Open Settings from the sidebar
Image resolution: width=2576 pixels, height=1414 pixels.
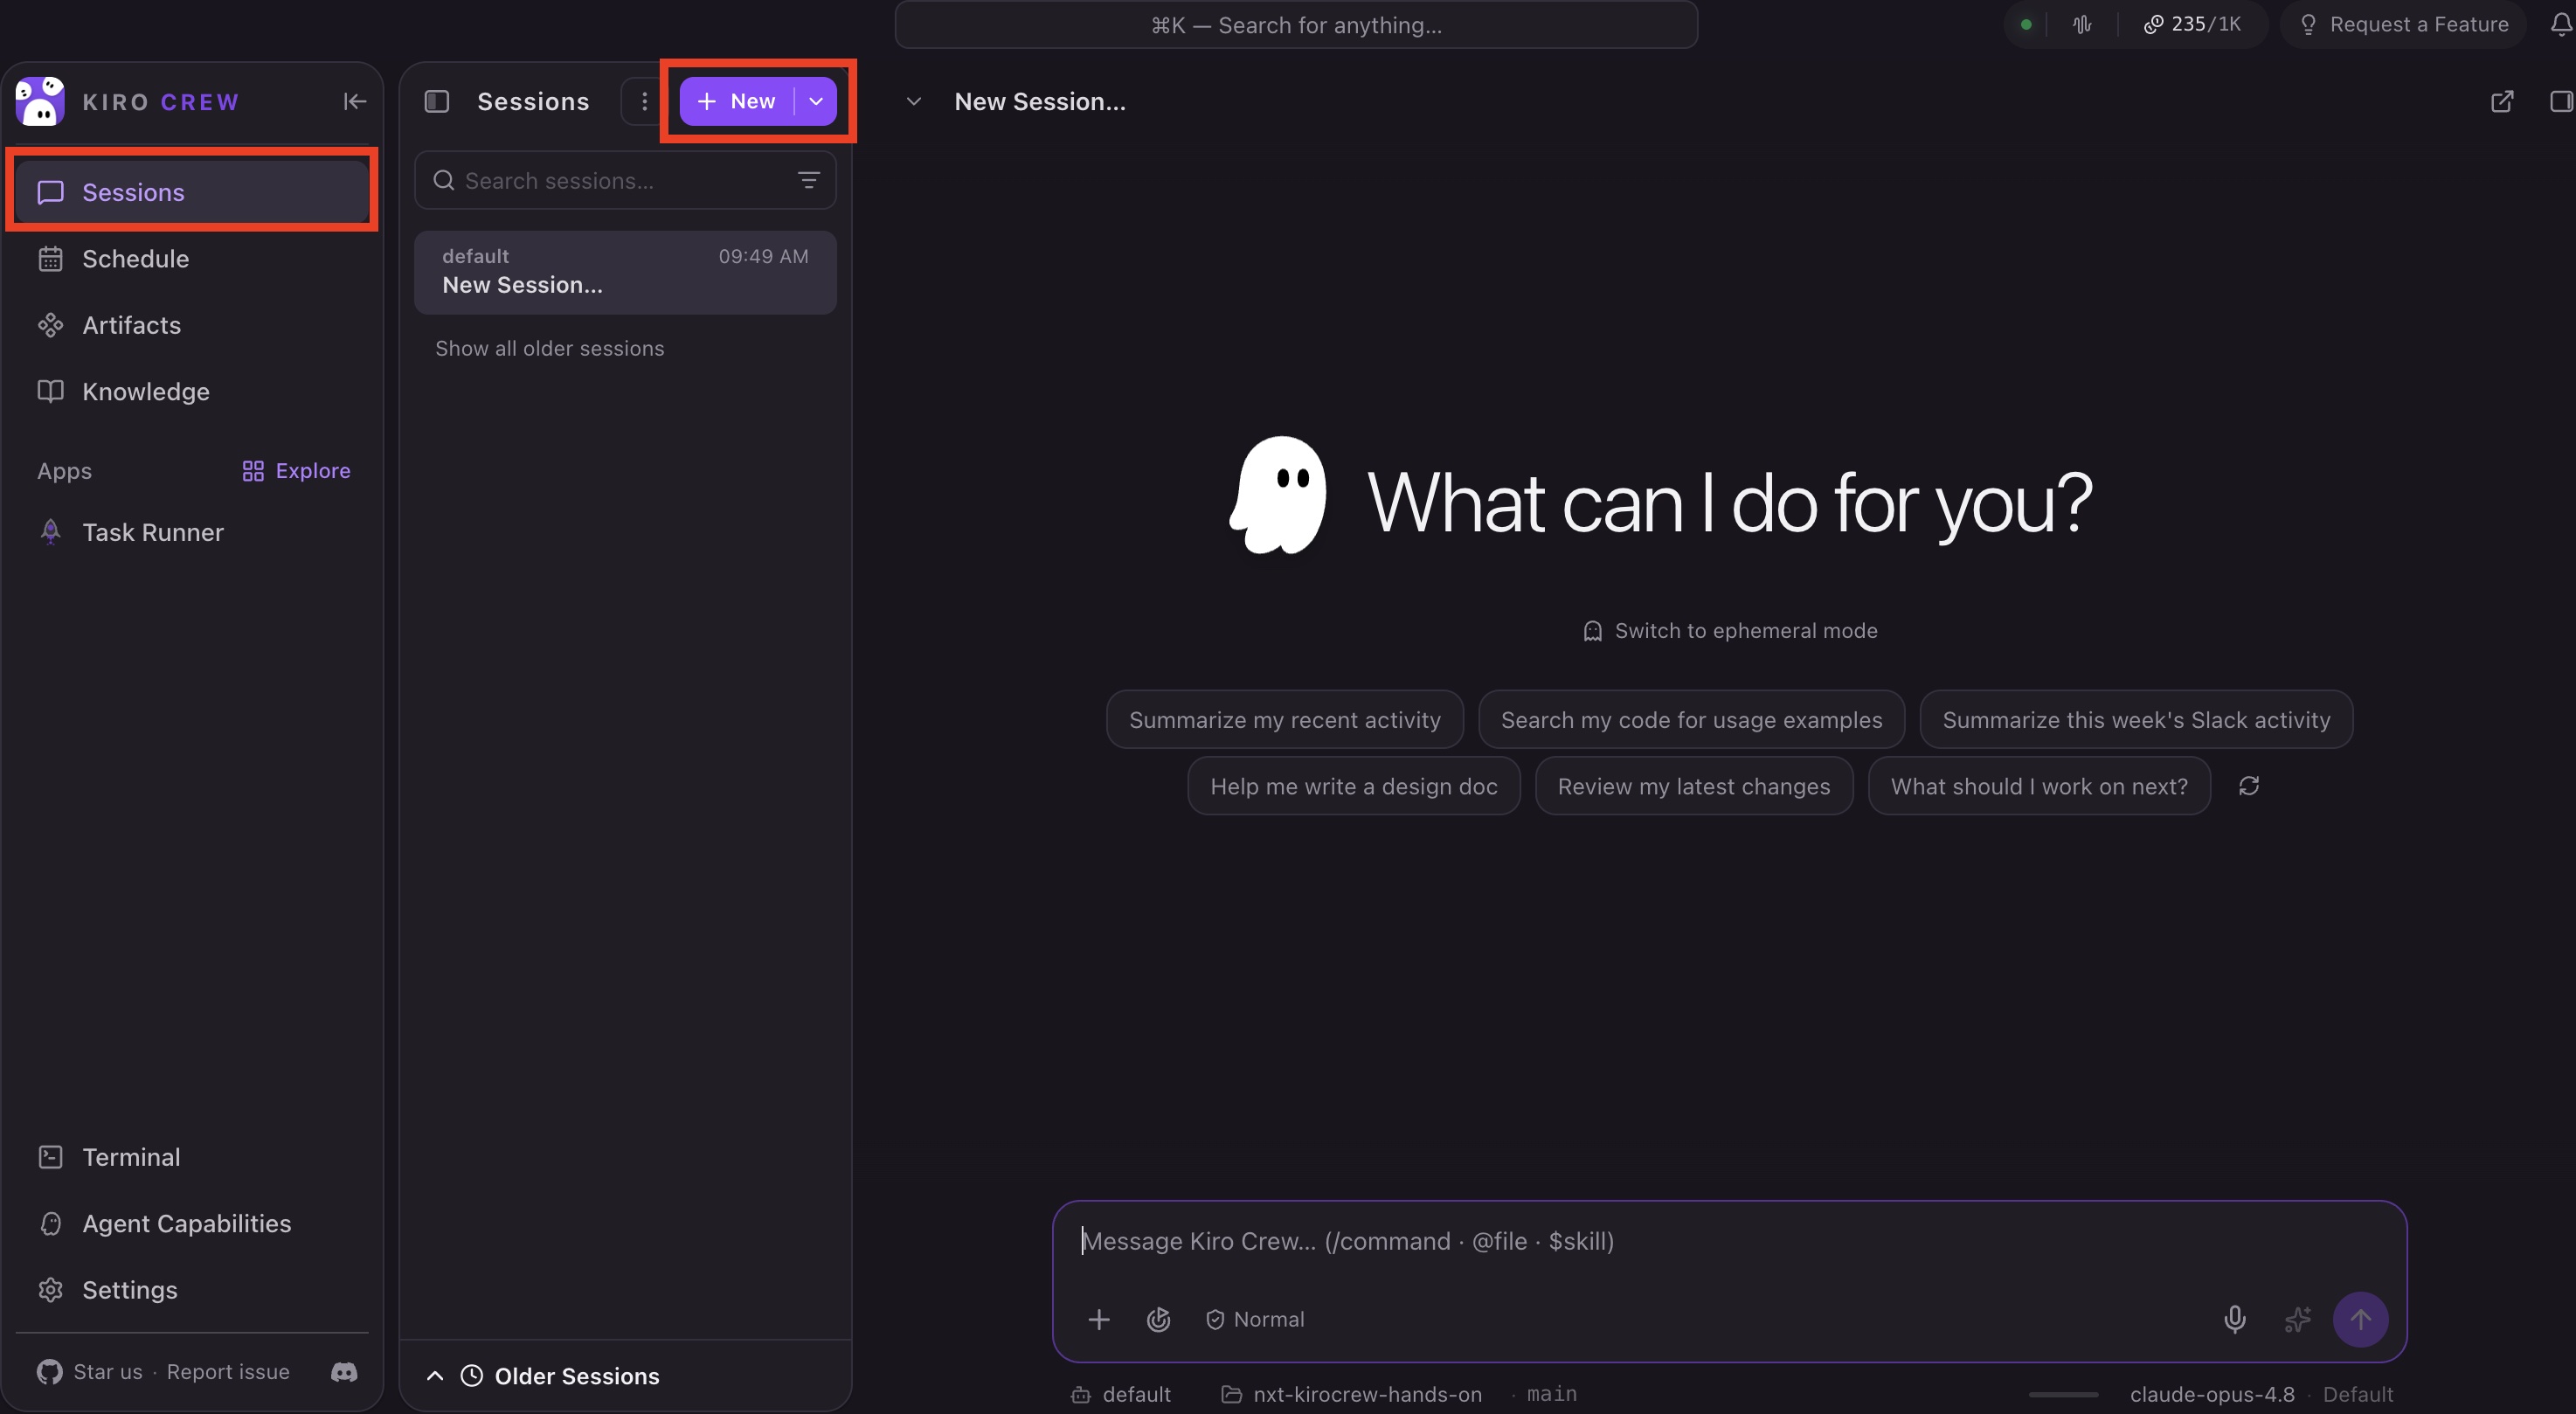point(192,1290)
